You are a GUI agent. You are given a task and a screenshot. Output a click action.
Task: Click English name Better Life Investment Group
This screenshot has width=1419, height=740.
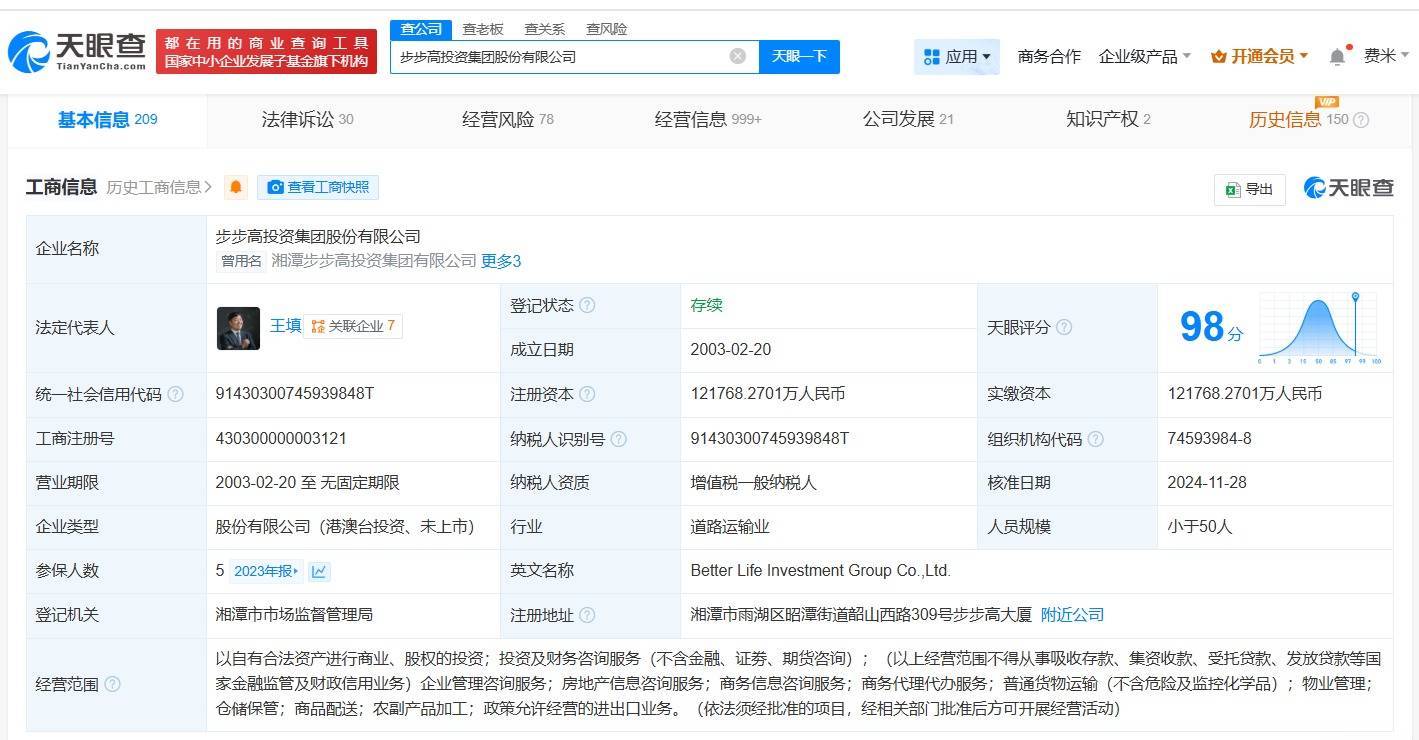pyautogui.click(x=820, y=570)
